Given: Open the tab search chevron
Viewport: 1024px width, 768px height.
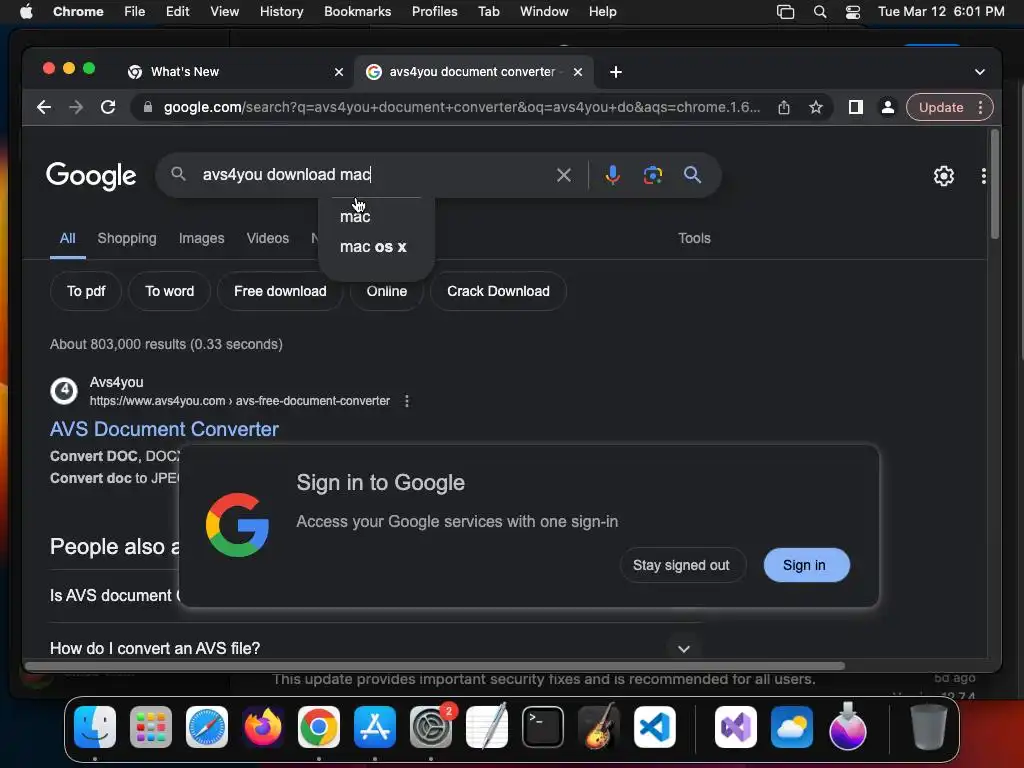Looking at the screenshot, I should [x=980, y=72].
